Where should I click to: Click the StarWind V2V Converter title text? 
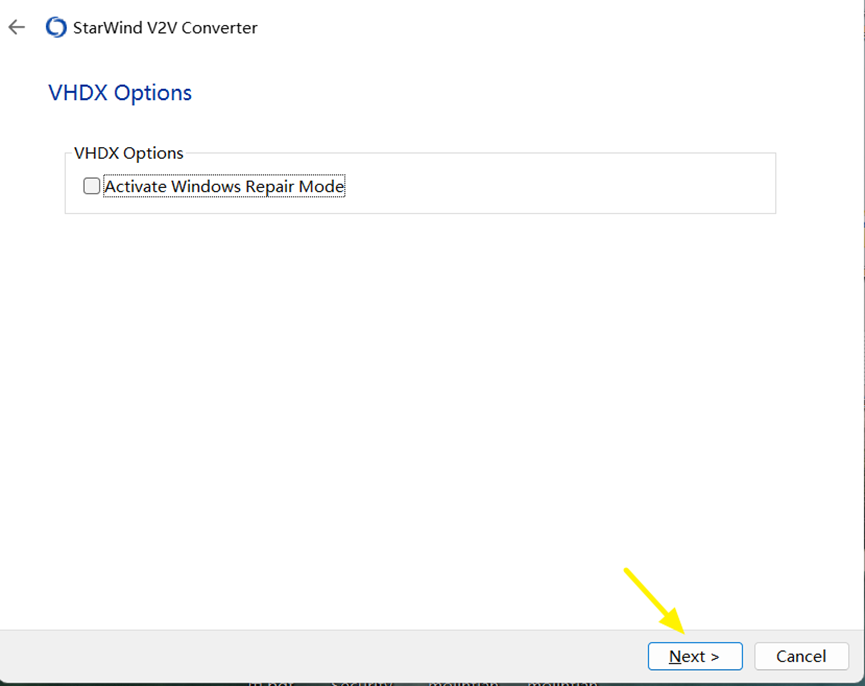point(165,28)
